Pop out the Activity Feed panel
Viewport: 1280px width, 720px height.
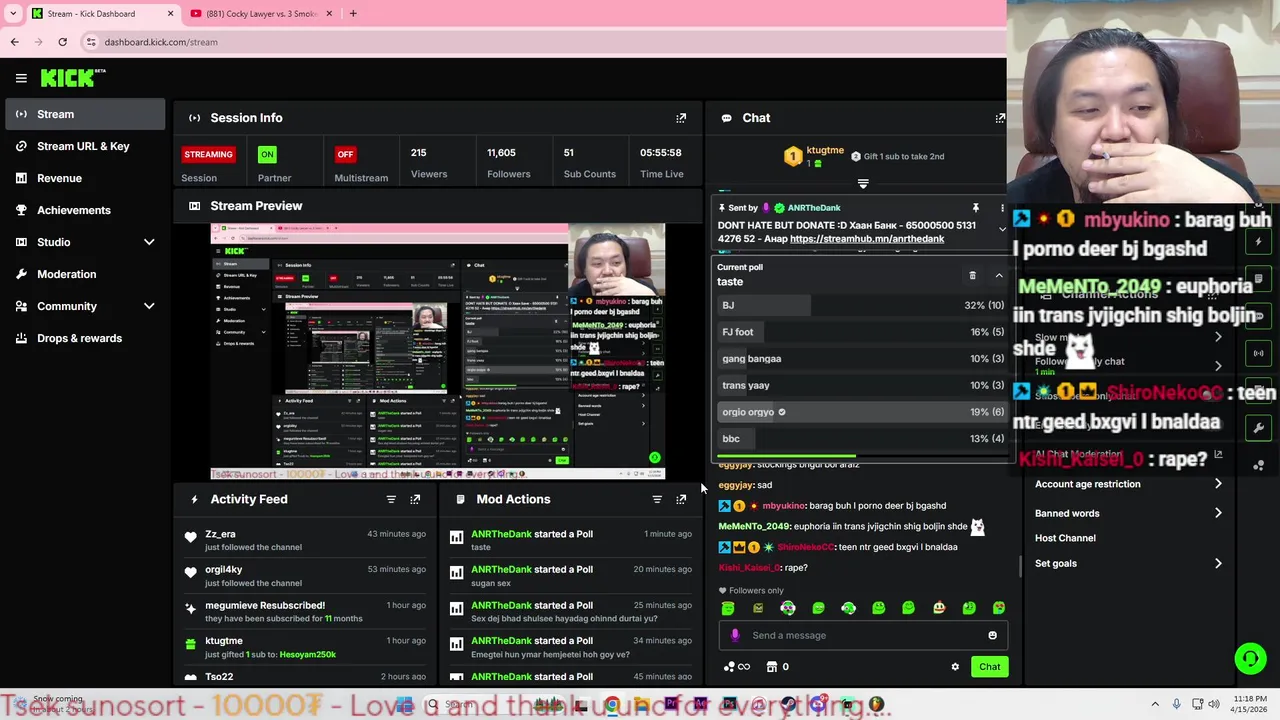(415, 499)
